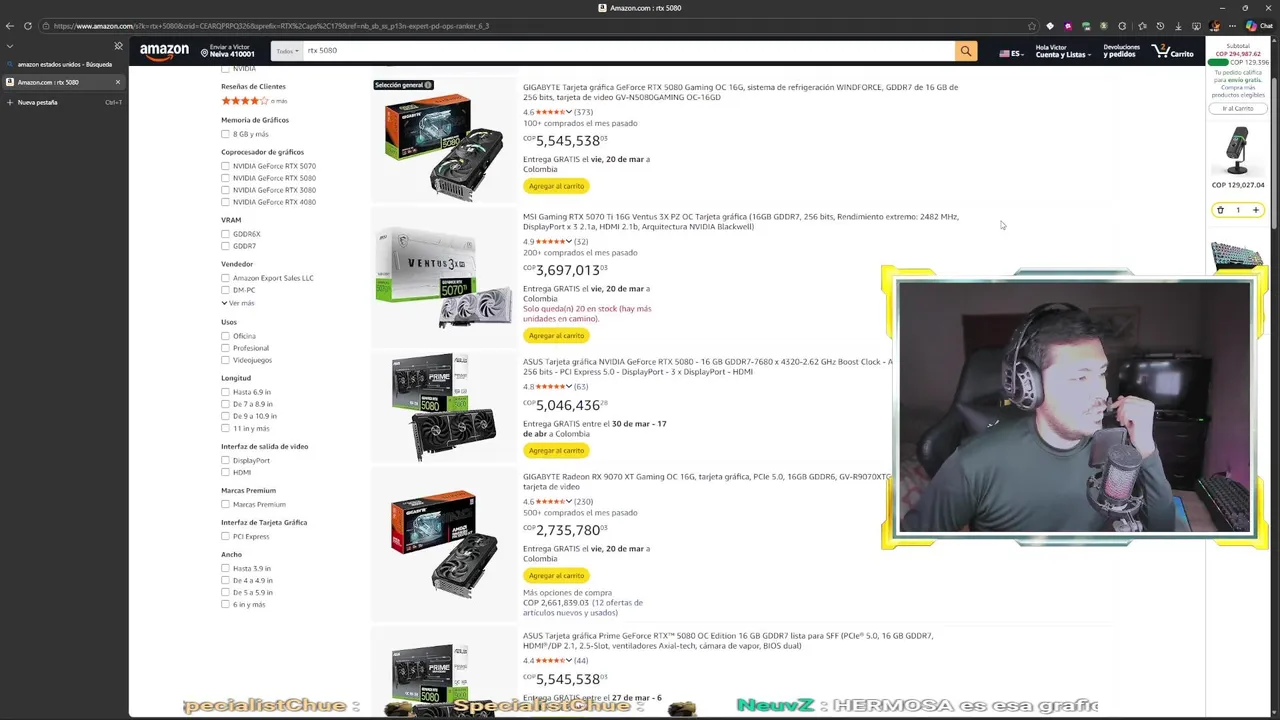1280x720 pixels.
Task: Select the Amazon.com : rtx 5080 tab
Action: 63,82
